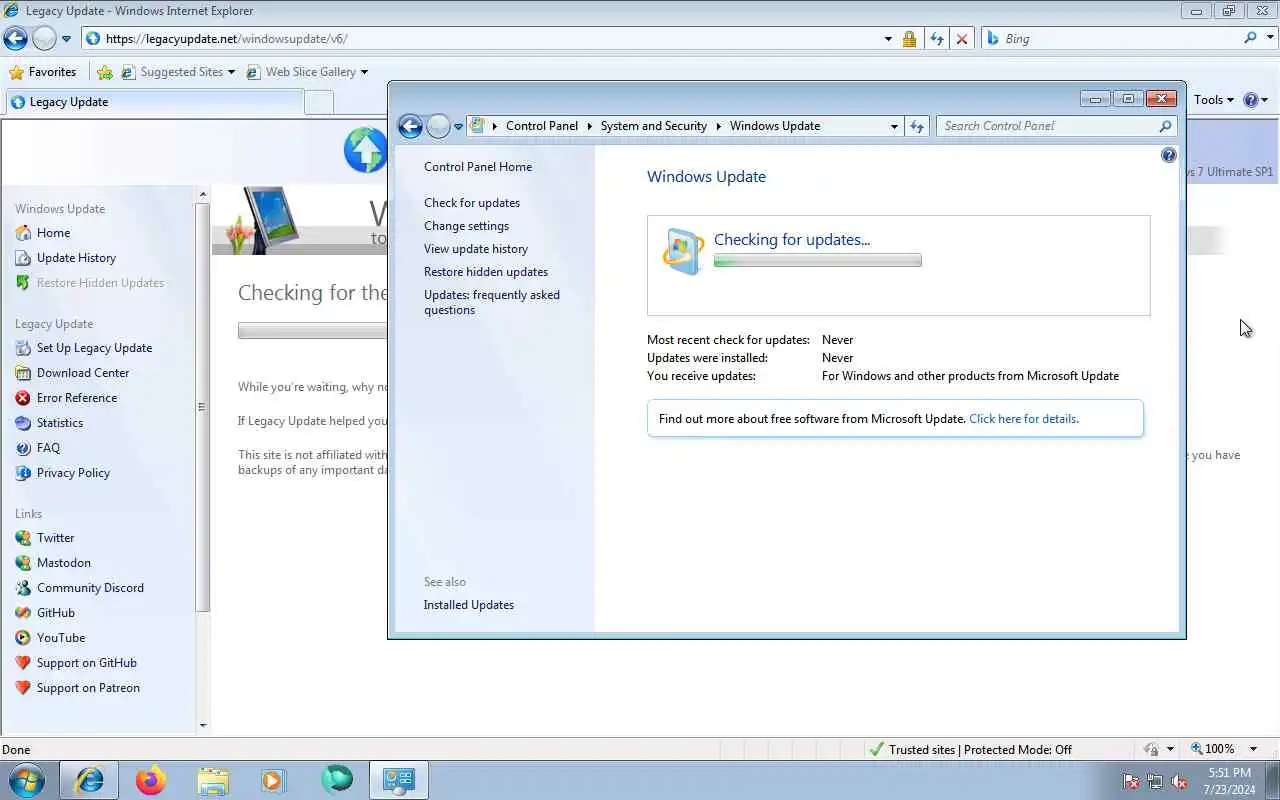Screen dimensions: 1280x800
Task: Expand the IE address bar autocomplete dropdown
Action: pos(888,39)
